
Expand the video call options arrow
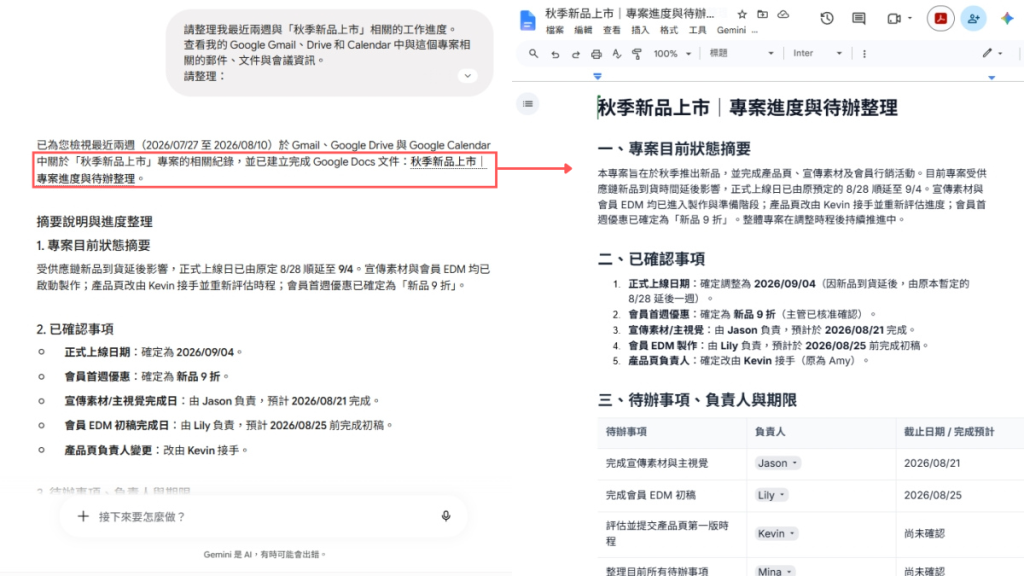(x=910, y=18)
